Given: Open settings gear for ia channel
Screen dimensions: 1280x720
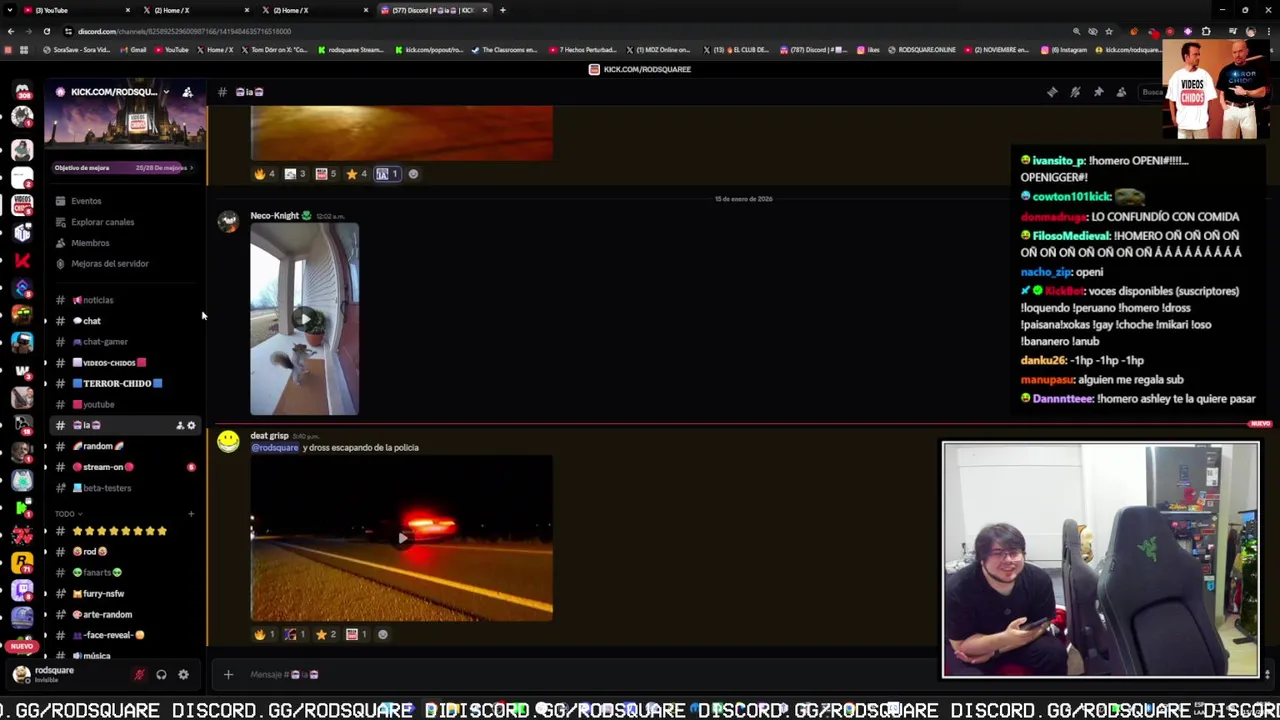Looking at the screenshot, I should (x=191, y=426).
